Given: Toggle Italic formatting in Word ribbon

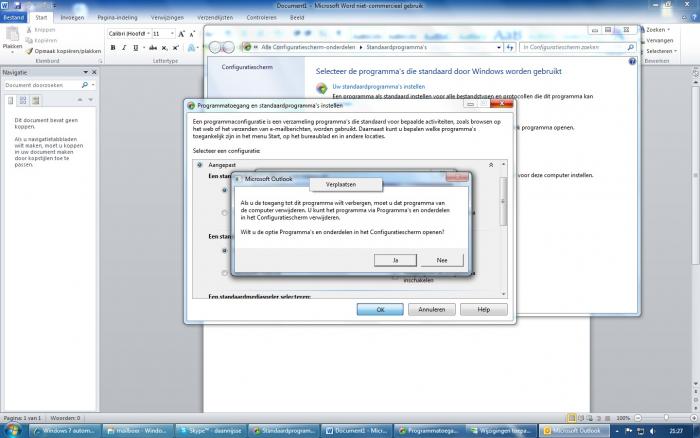Looking at the screenshot, I should pos(124,47).
